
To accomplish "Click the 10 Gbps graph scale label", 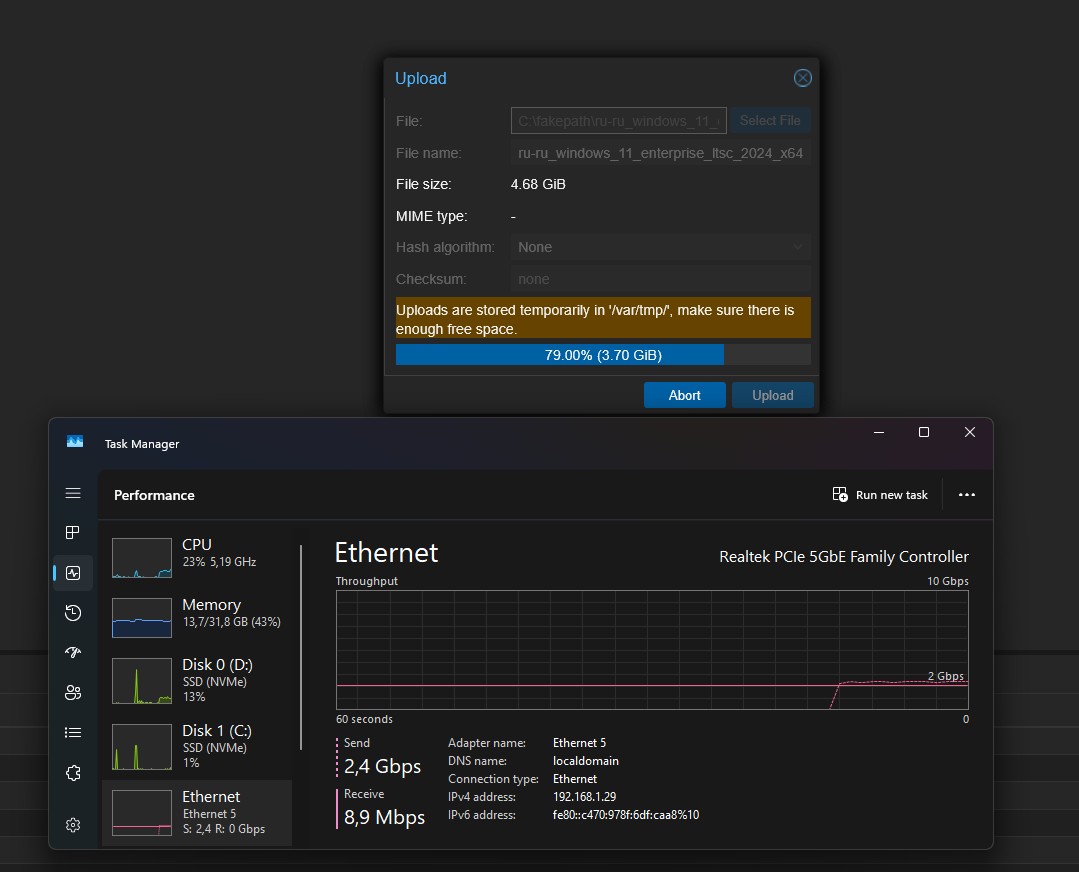I will pos(948,581).
